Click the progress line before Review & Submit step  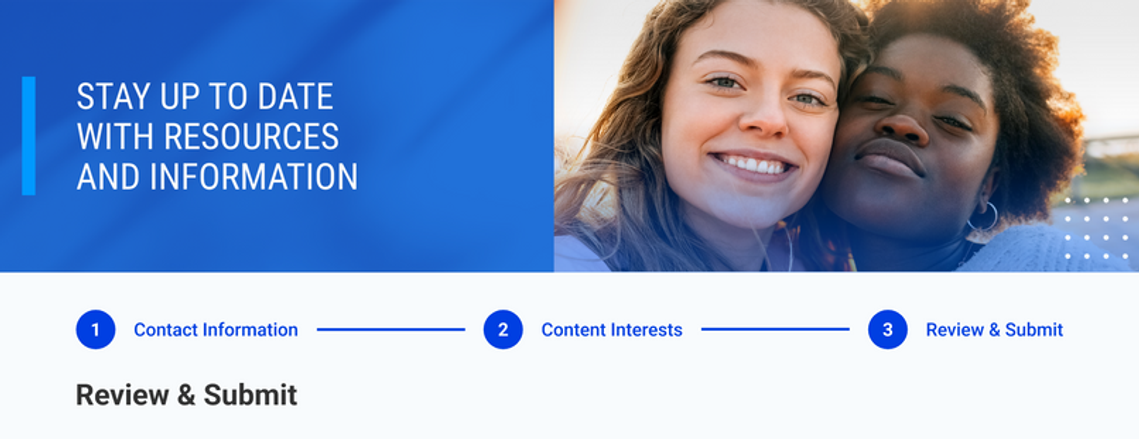tap(775, 330)
